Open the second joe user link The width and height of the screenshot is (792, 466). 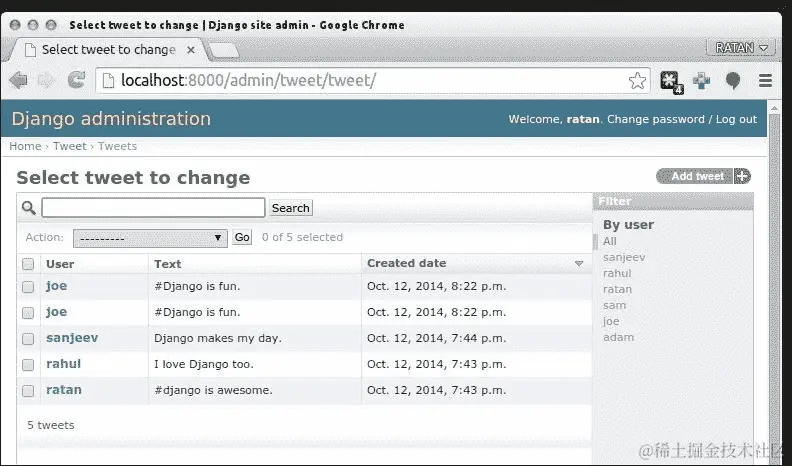pyautogui.click(x=57, y=312)
